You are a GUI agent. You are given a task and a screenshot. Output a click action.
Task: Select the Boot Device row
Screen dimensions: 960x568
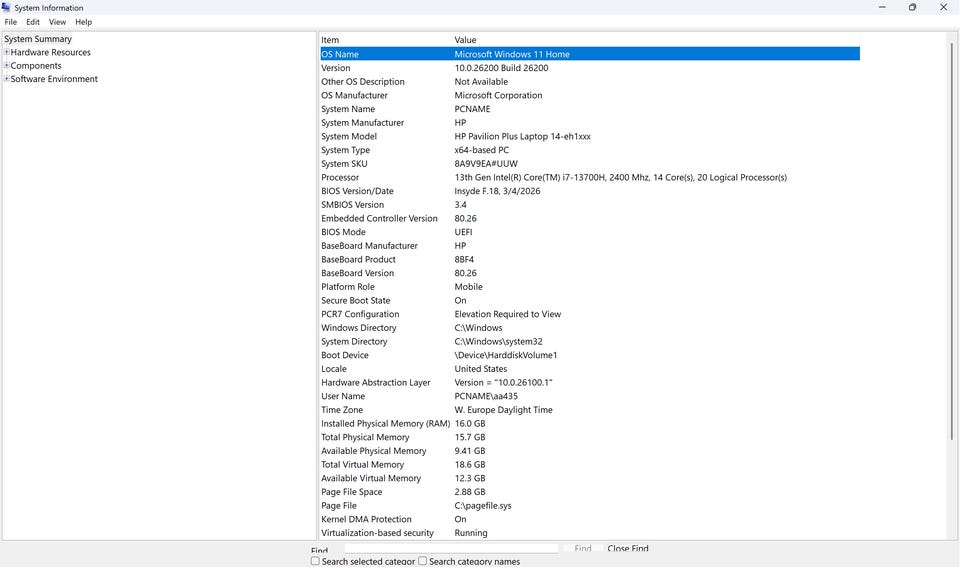coord(590,355)
